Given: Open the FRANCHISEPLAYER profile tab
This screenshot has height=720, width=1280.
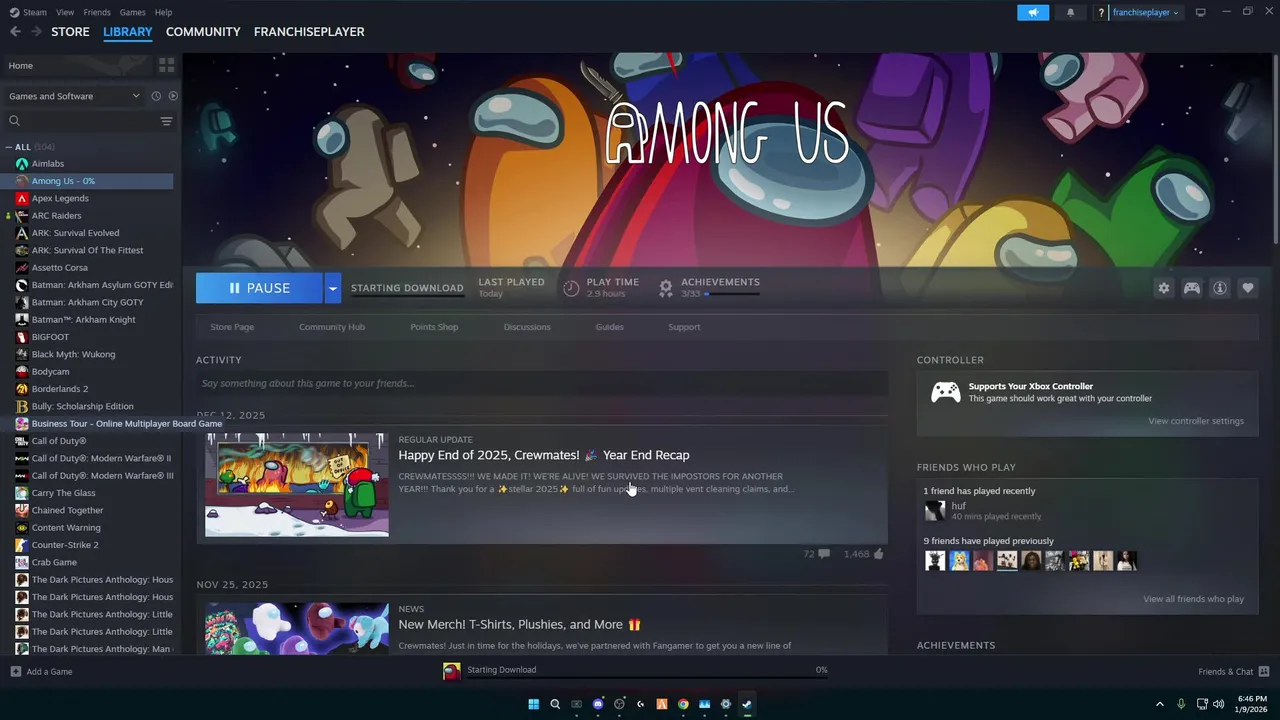Looking at the screenshot, I should (x=309, y=32).
